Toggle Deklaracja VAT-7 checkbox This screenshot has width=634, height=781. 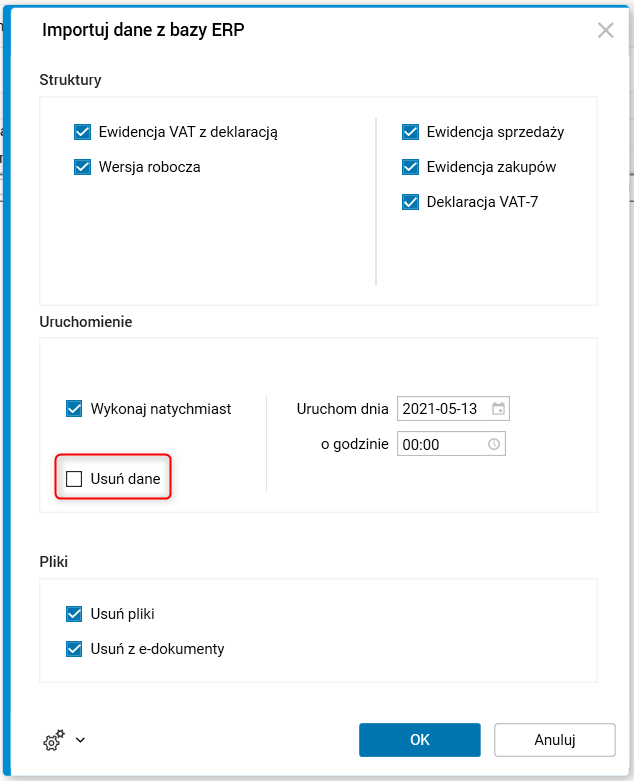(x=410, y=202)
